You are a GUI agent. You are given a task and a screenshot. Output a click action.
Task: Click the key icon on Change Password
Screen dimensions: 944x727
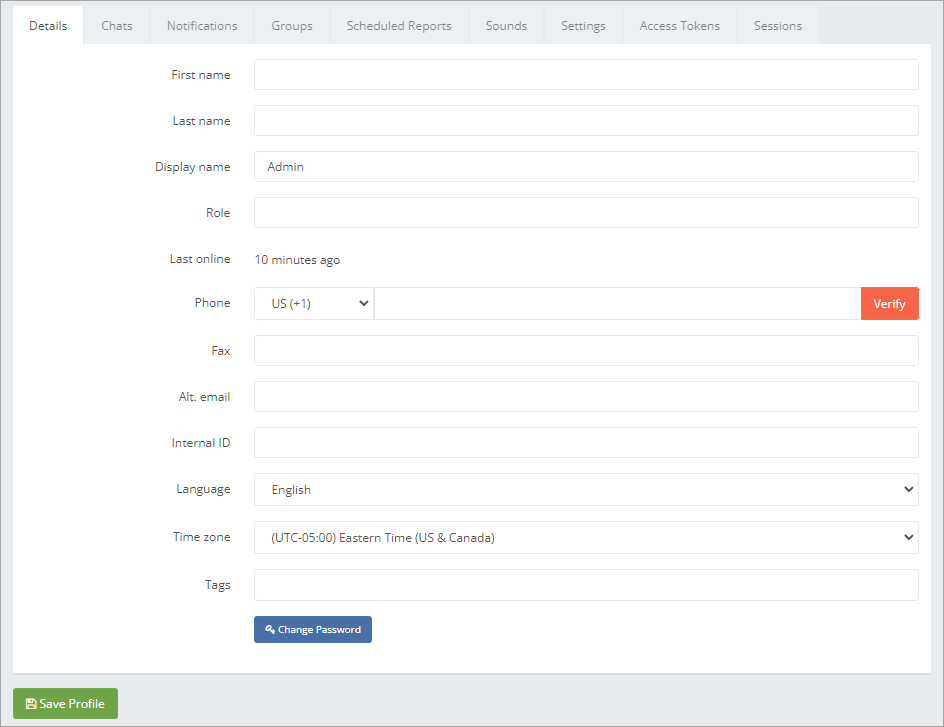coord(270,630)
